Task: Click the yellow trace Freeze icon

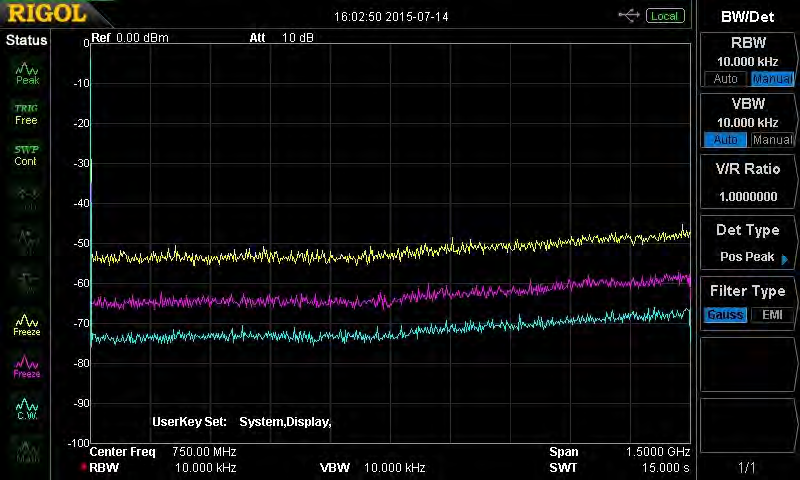Action: tap(27, 325)
